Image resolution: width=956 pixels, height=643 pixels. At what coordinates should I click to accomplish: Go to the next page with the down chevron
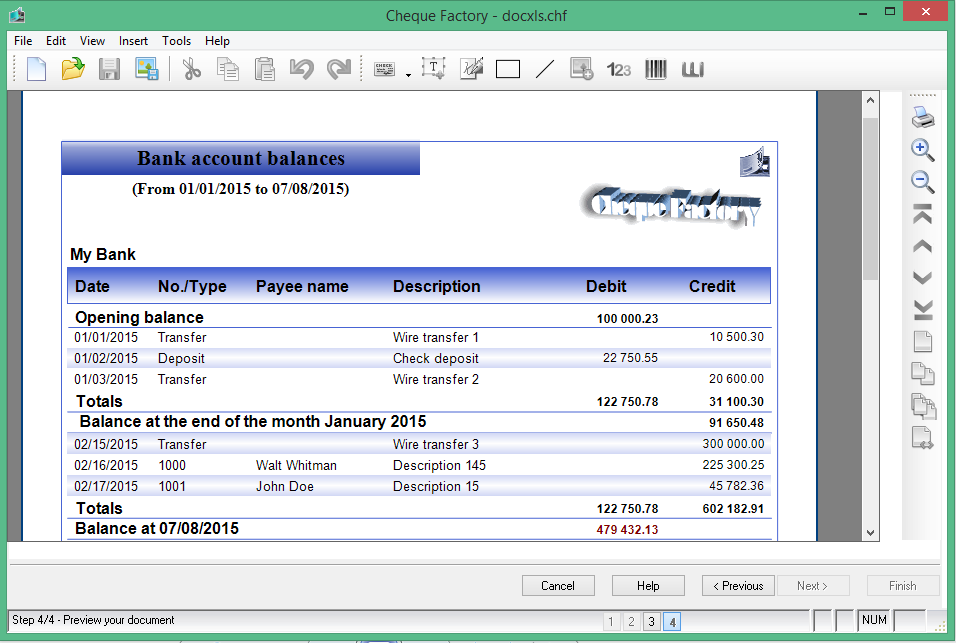pyautogui.click(x=922, y=277)
